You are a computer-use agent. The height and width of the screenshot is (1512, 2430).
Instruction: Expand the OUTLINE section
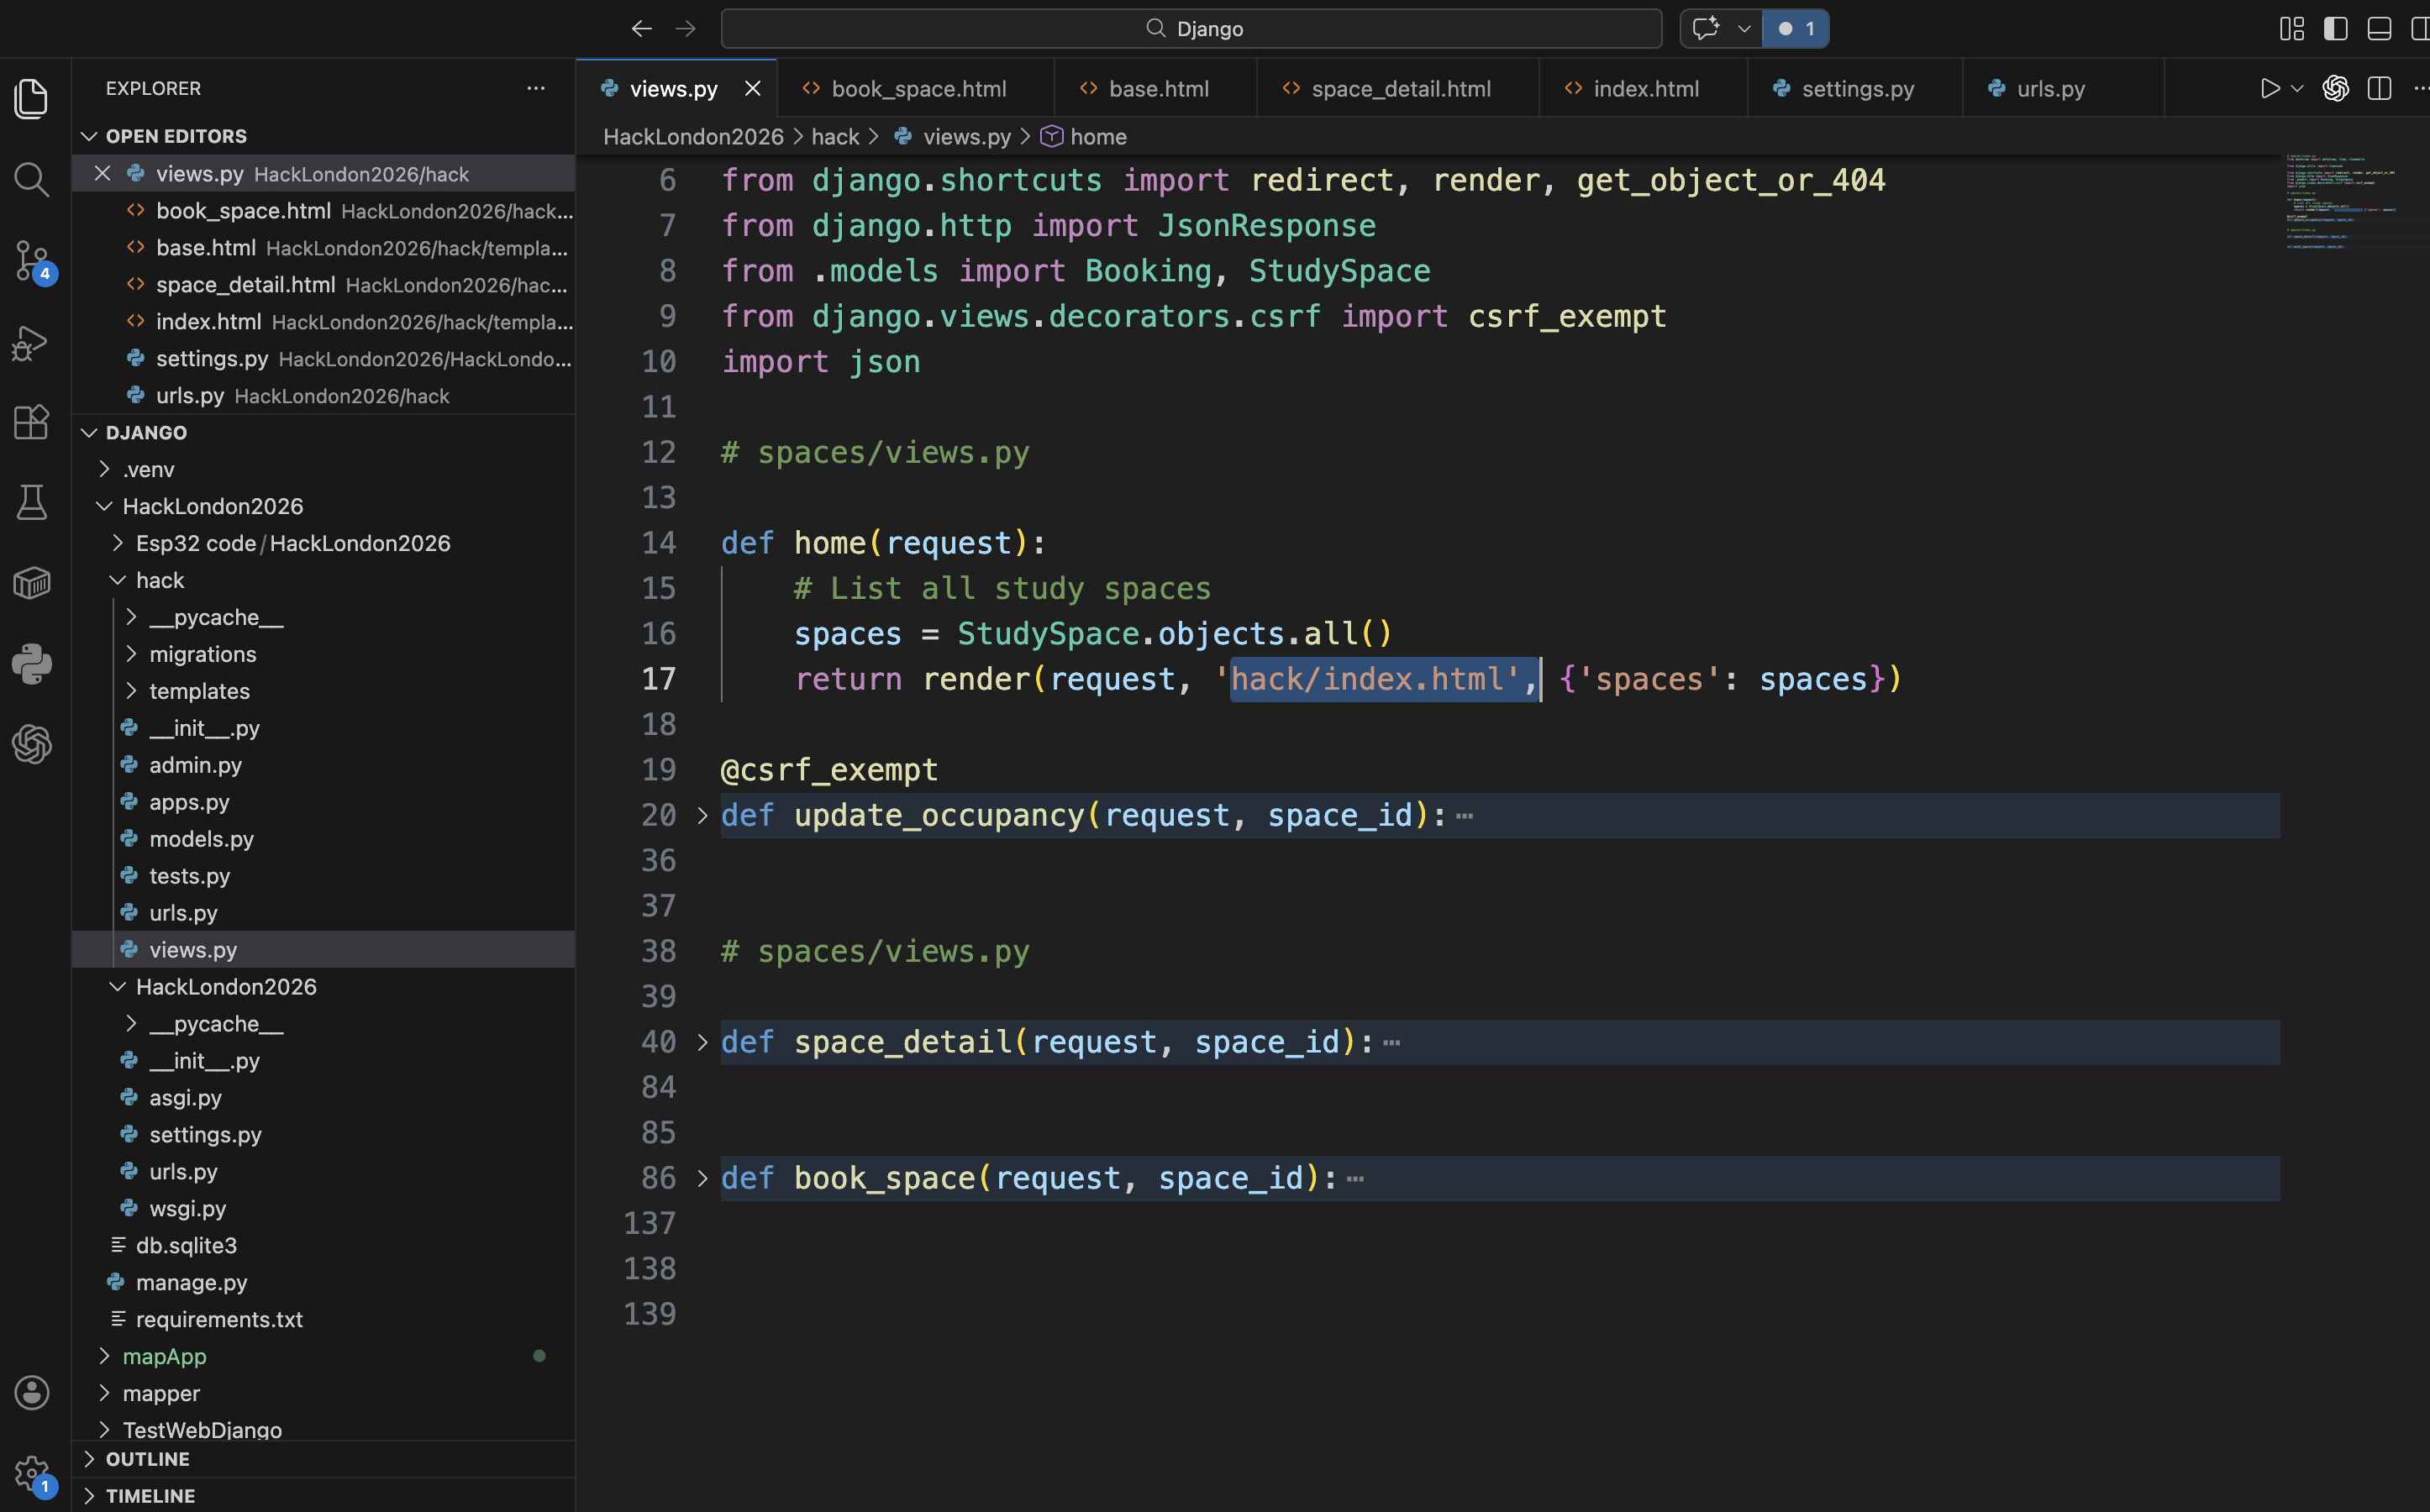[x=147, y=1459]
